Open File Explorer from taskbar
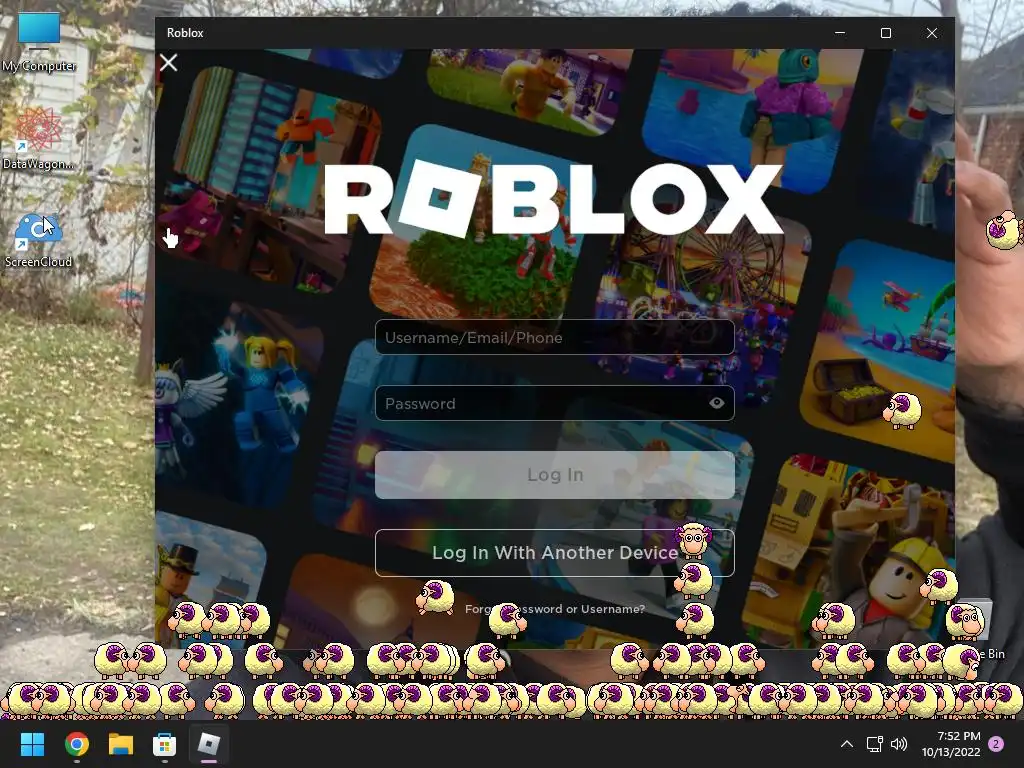This screenshot has width=1024, height=768. [x=121, y=744]
